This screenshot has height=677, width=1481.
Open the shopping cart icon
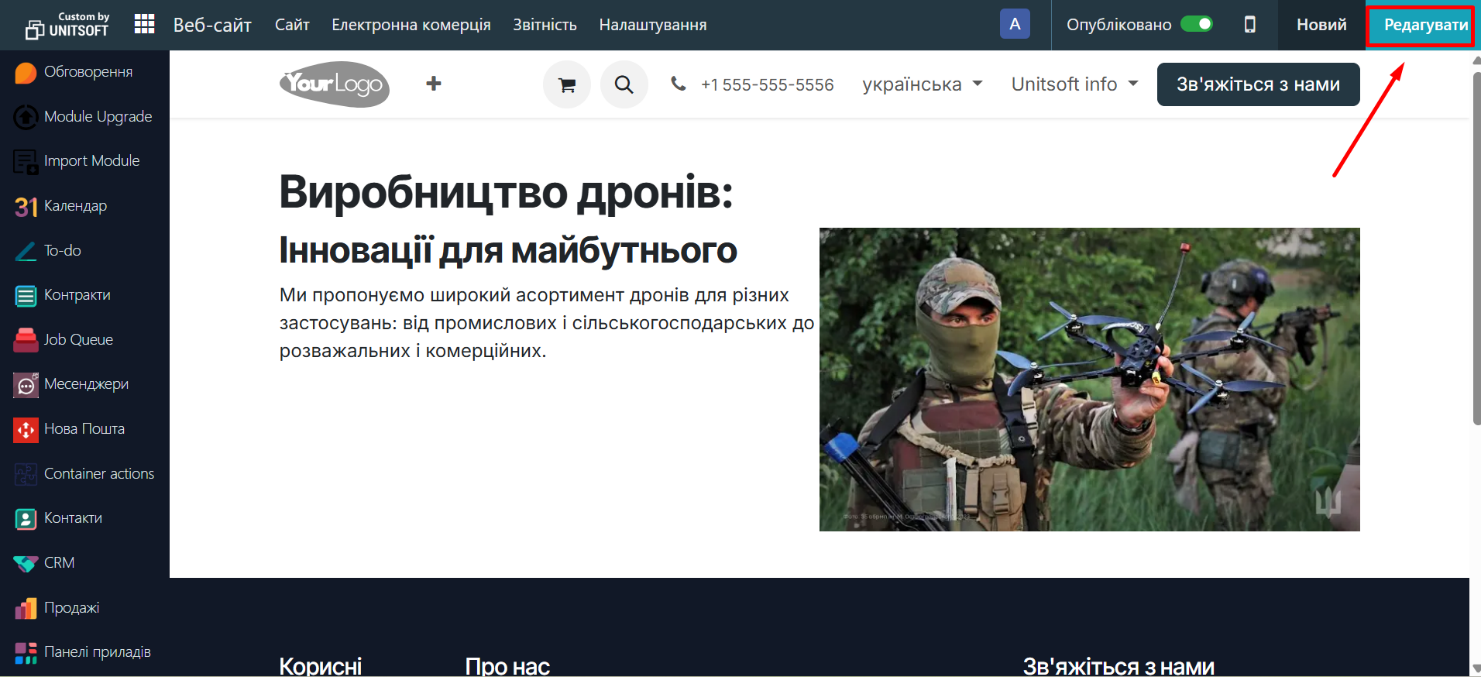click(567, 85)
